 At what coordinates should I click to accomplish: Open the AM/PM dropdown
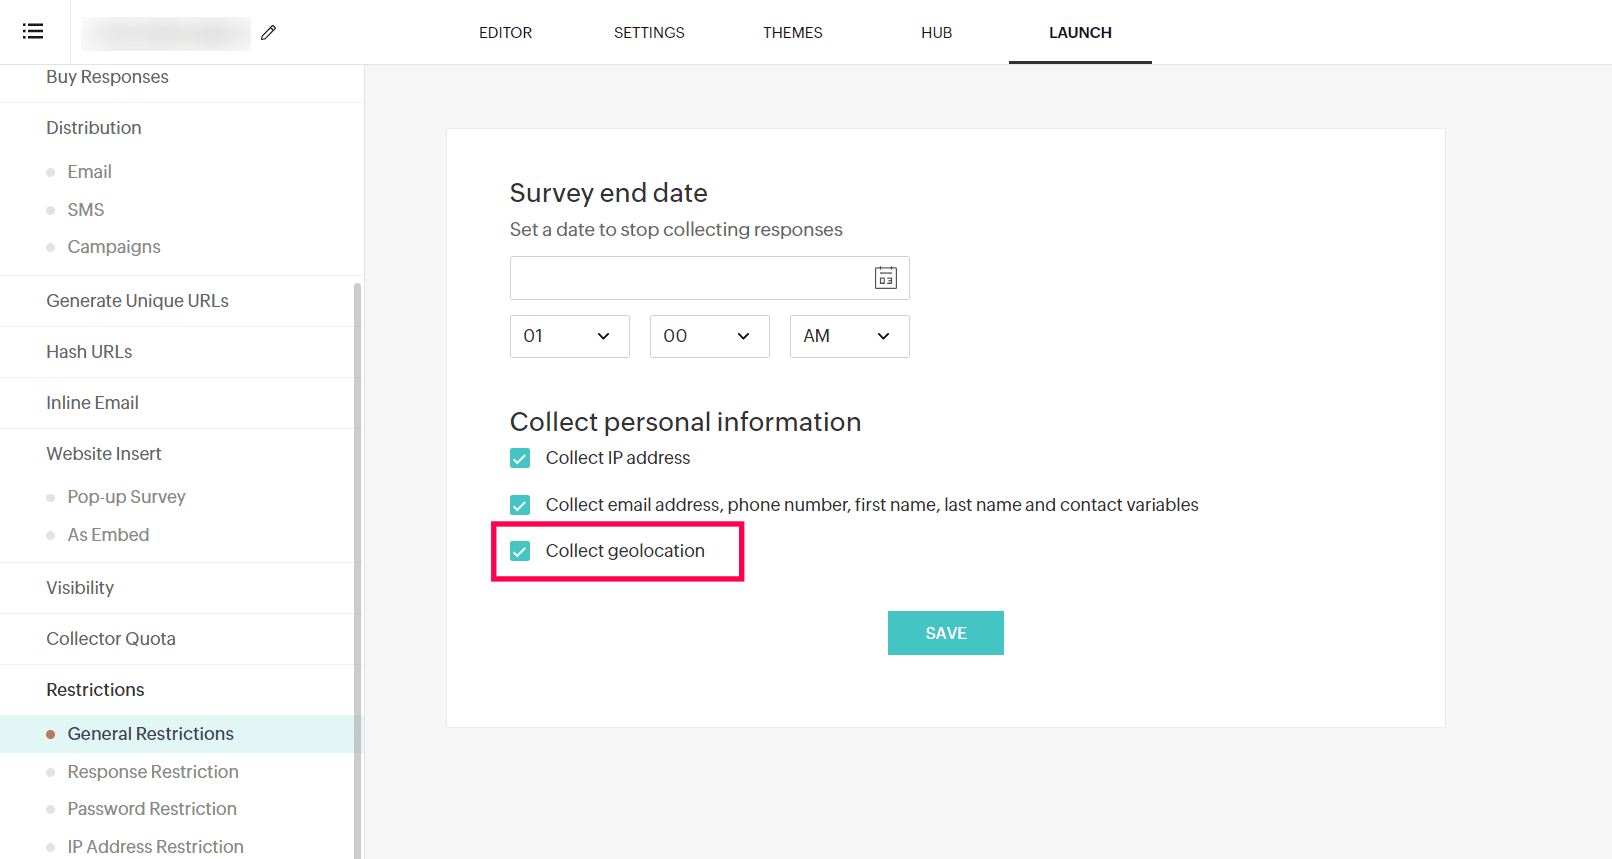point(849,336)
